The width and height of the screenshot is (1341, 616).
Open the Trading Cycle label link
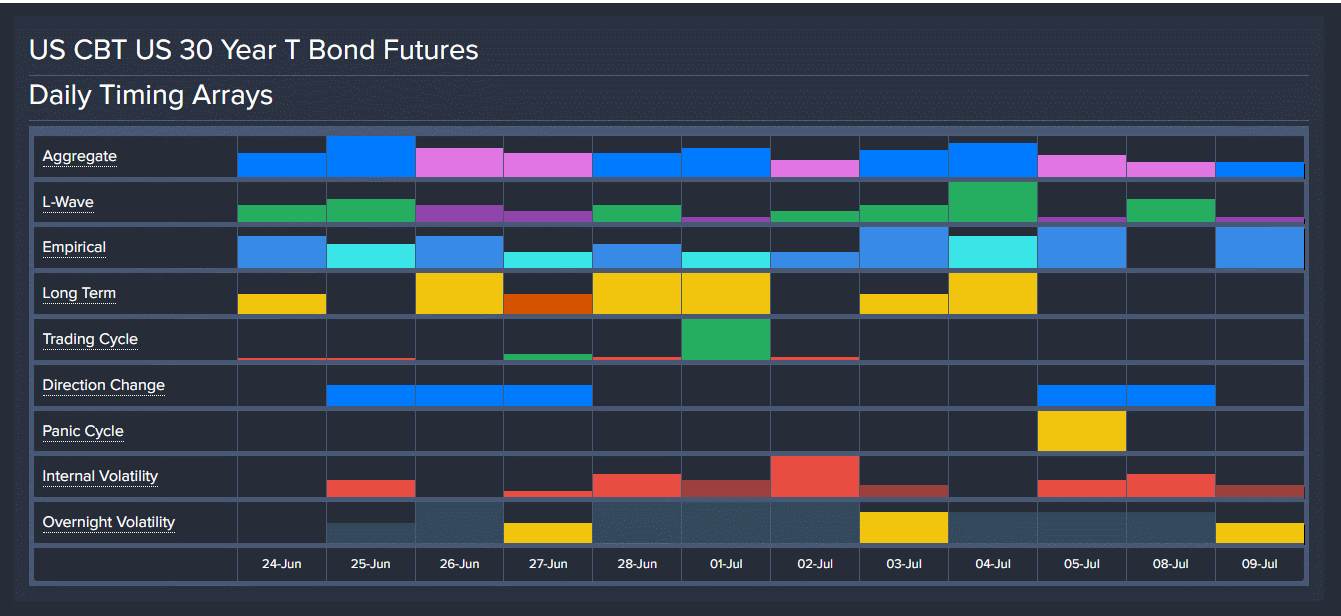[90, 339]
